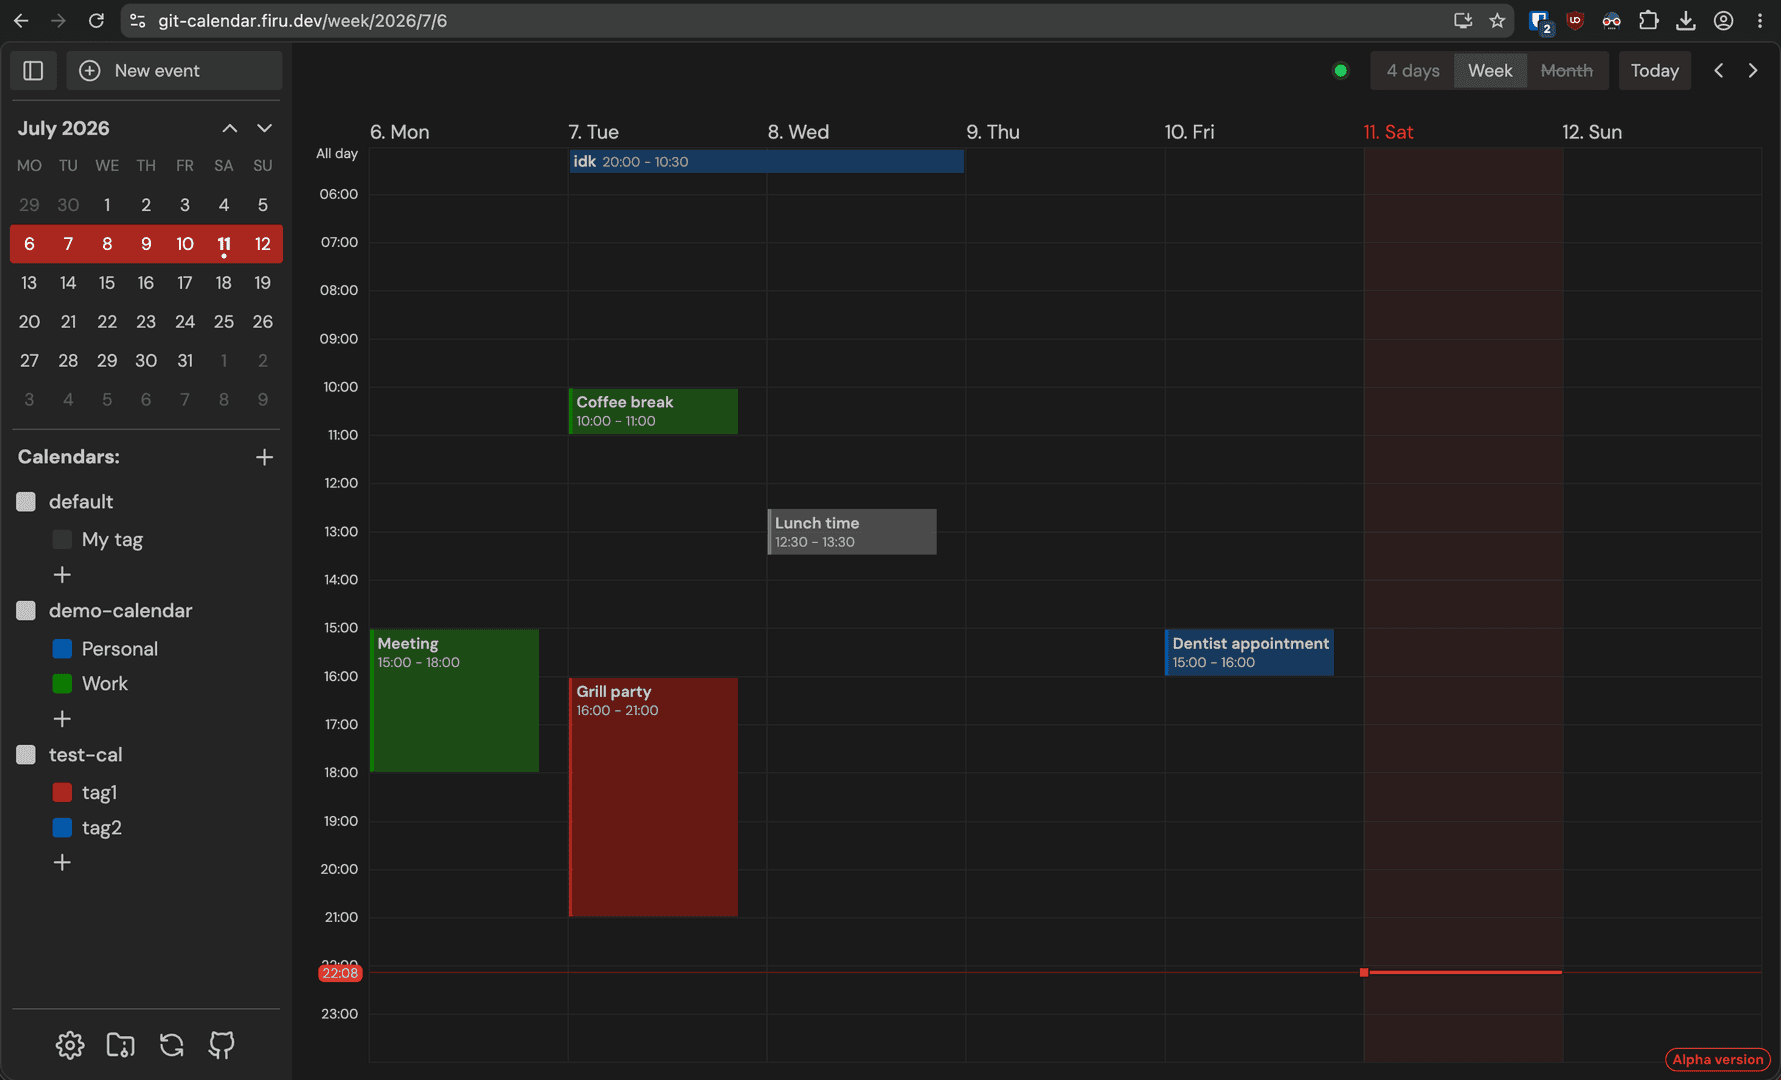This screenshot has width=1781, height=1080.
Task: Reload the page in browser
Action: click(x=96, y=20)
